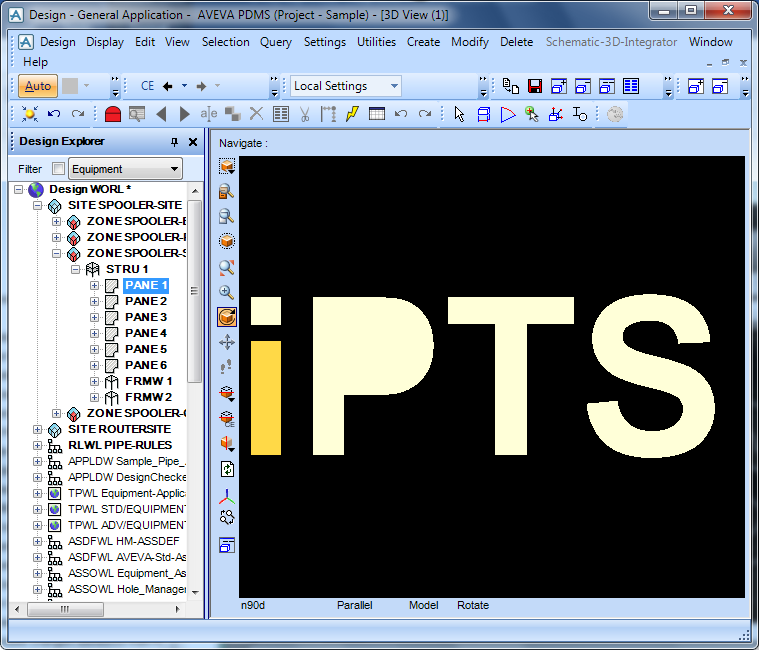Click the red Save work icon
759x650 pixels.
[535, 86]
